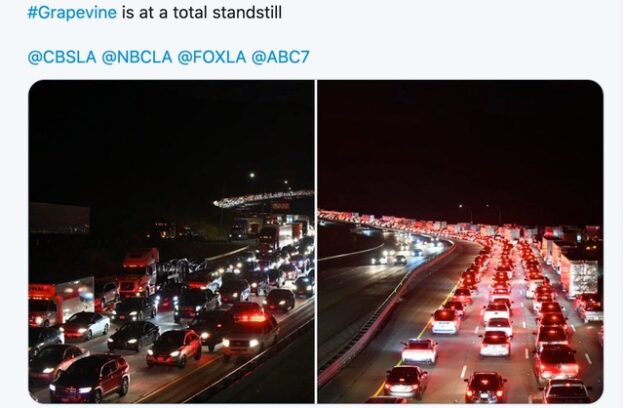This screenshot has height=408, width=624.
Task: Click the curved line of distant lights in headlights photo
Action: point(263,198)
